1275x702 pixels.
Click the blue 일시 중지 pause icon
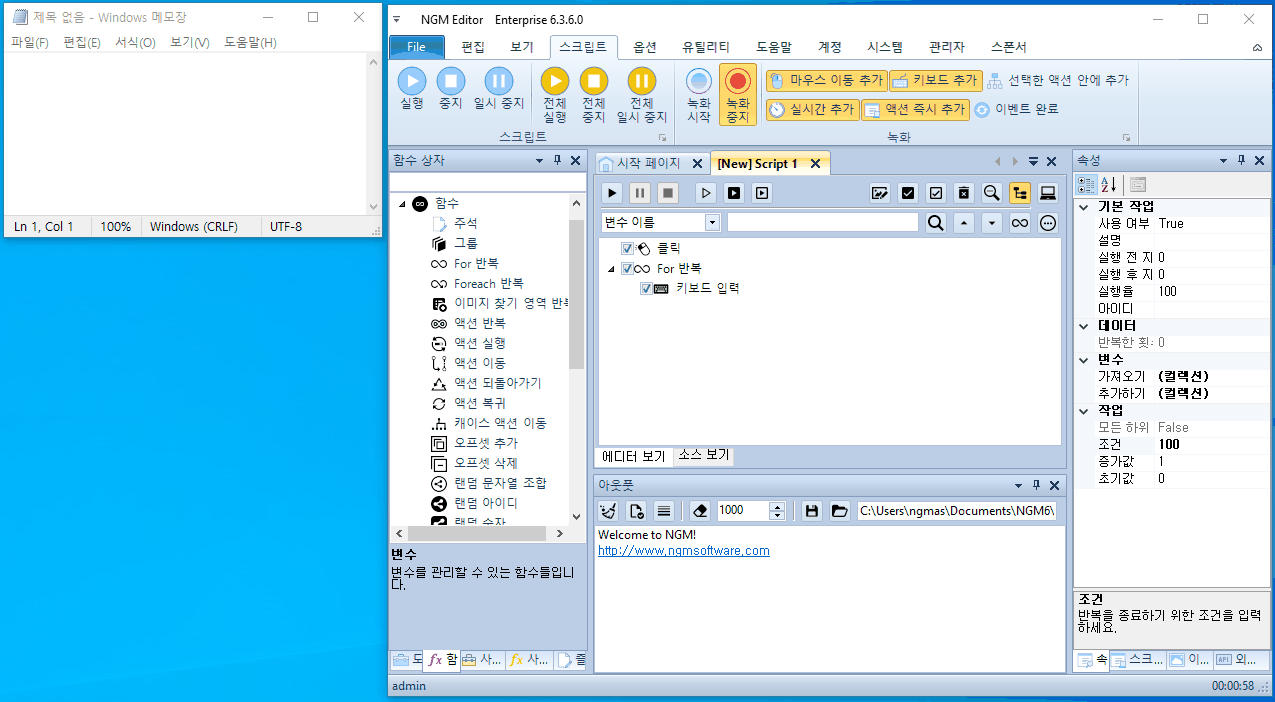click(x=499, y=81)
